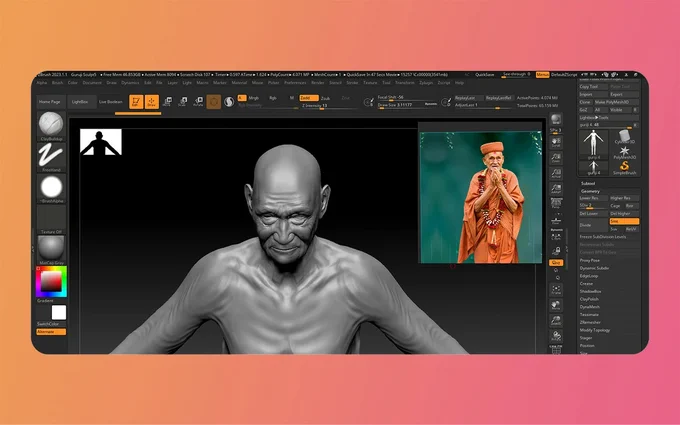This screenshot has width=680, height=425.
Task: Toggle Local symmetry icon
Action: pyautogui.click(x=556, y=237)
